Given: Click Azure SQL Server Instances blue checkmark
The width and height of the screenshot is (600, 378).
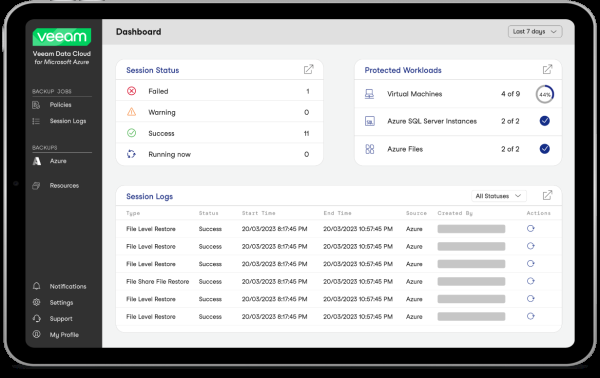Looking at the screenshot, I should coord(545,121).
